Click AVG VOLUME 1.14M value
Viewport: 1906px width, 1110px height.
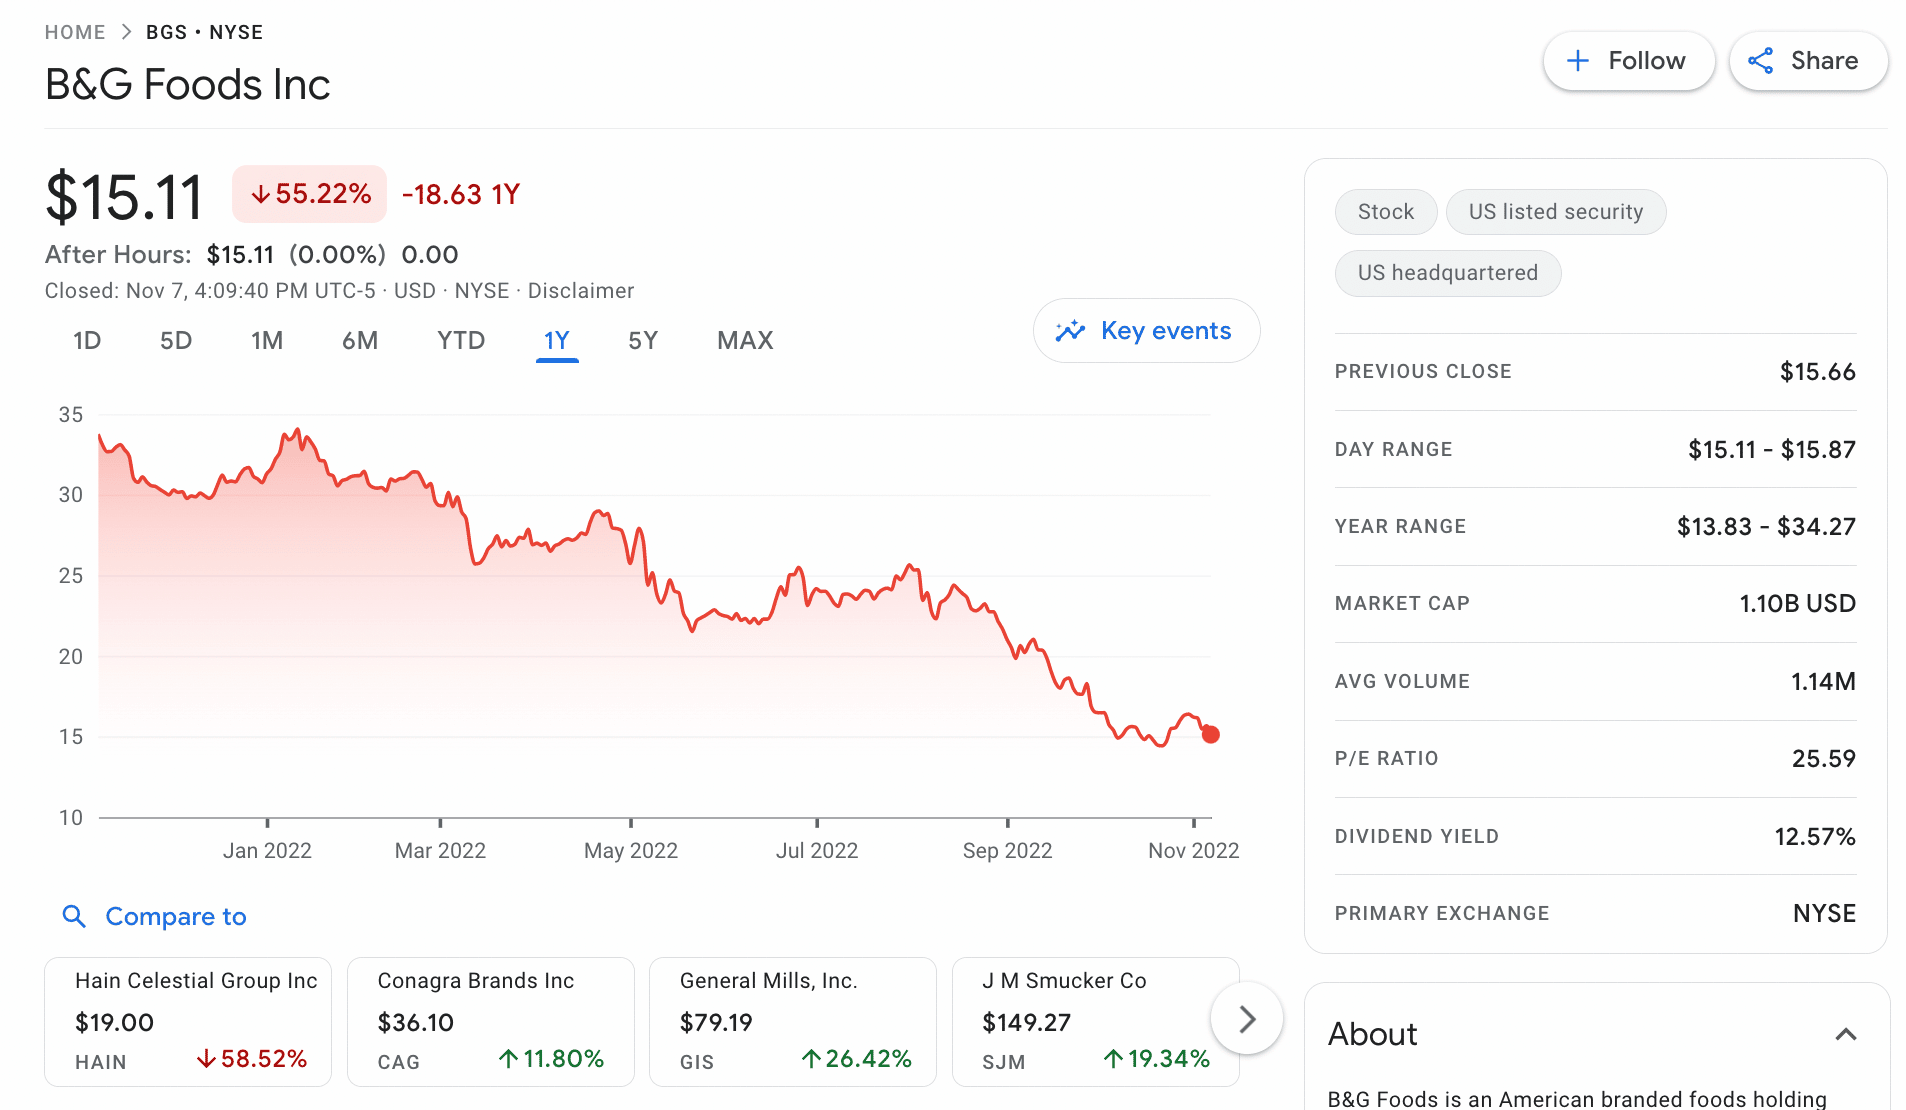1823,682
